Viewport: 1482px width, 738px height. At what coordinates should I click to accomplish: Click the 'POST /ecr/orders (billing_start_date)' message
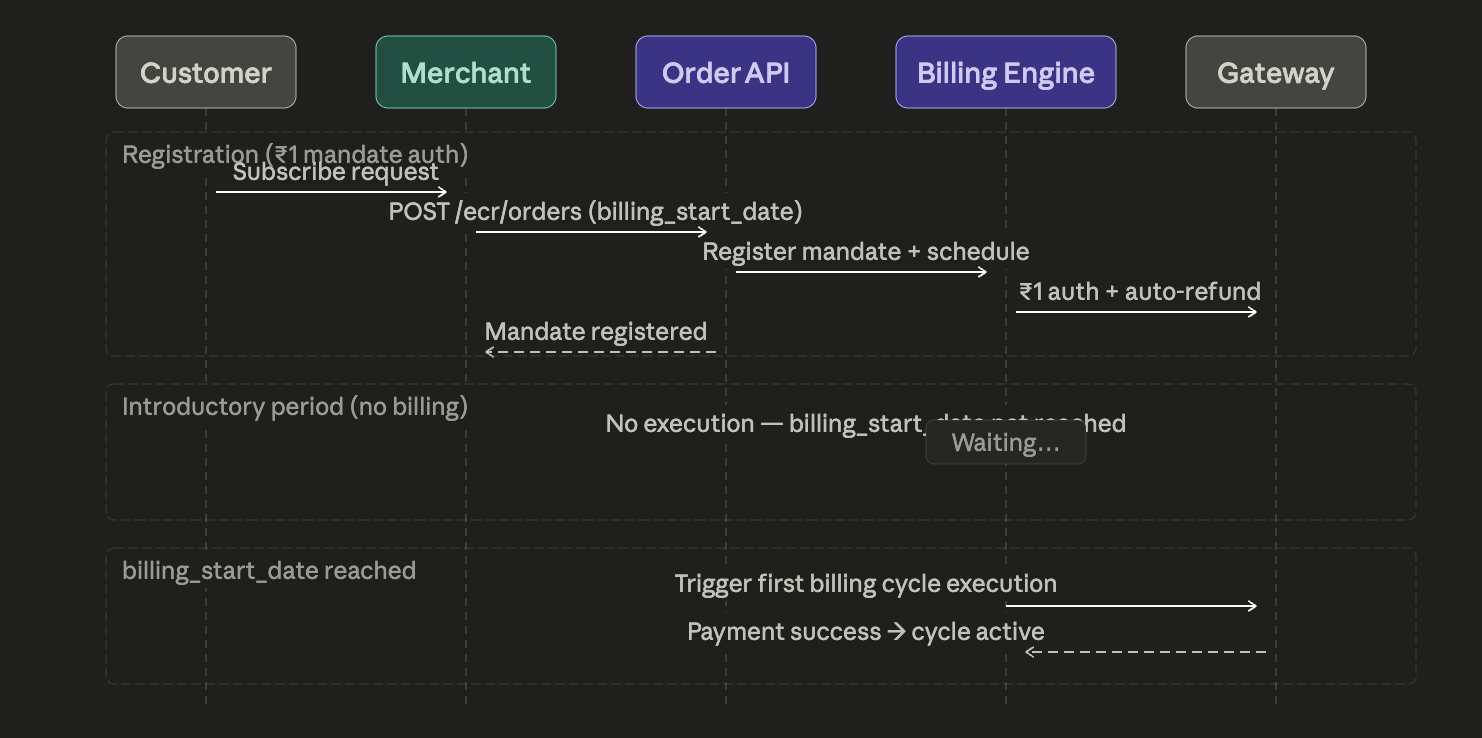(x=596, y=212)
